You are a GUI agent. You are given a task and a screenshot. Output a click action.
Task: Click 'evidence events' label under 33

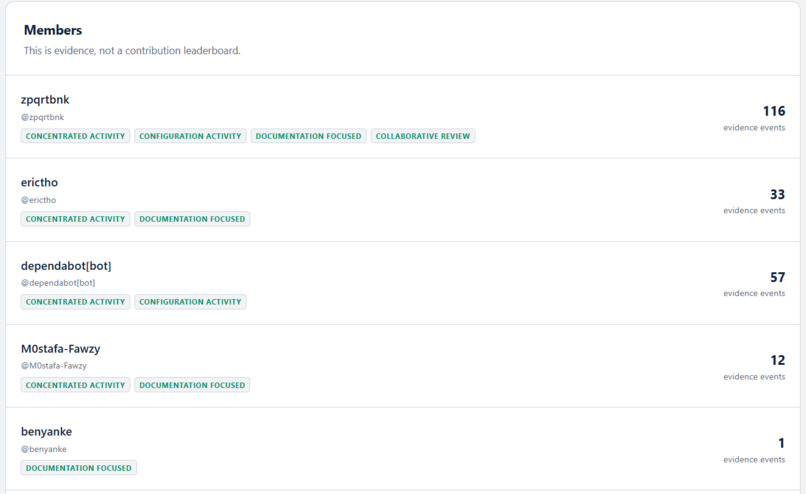tap(754, 210)
